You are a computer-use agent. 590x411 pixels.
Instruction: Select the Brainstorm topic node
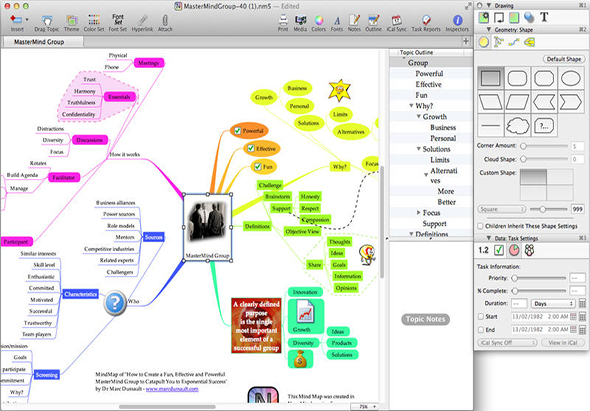pyautogui.click(x=278, y=196)
